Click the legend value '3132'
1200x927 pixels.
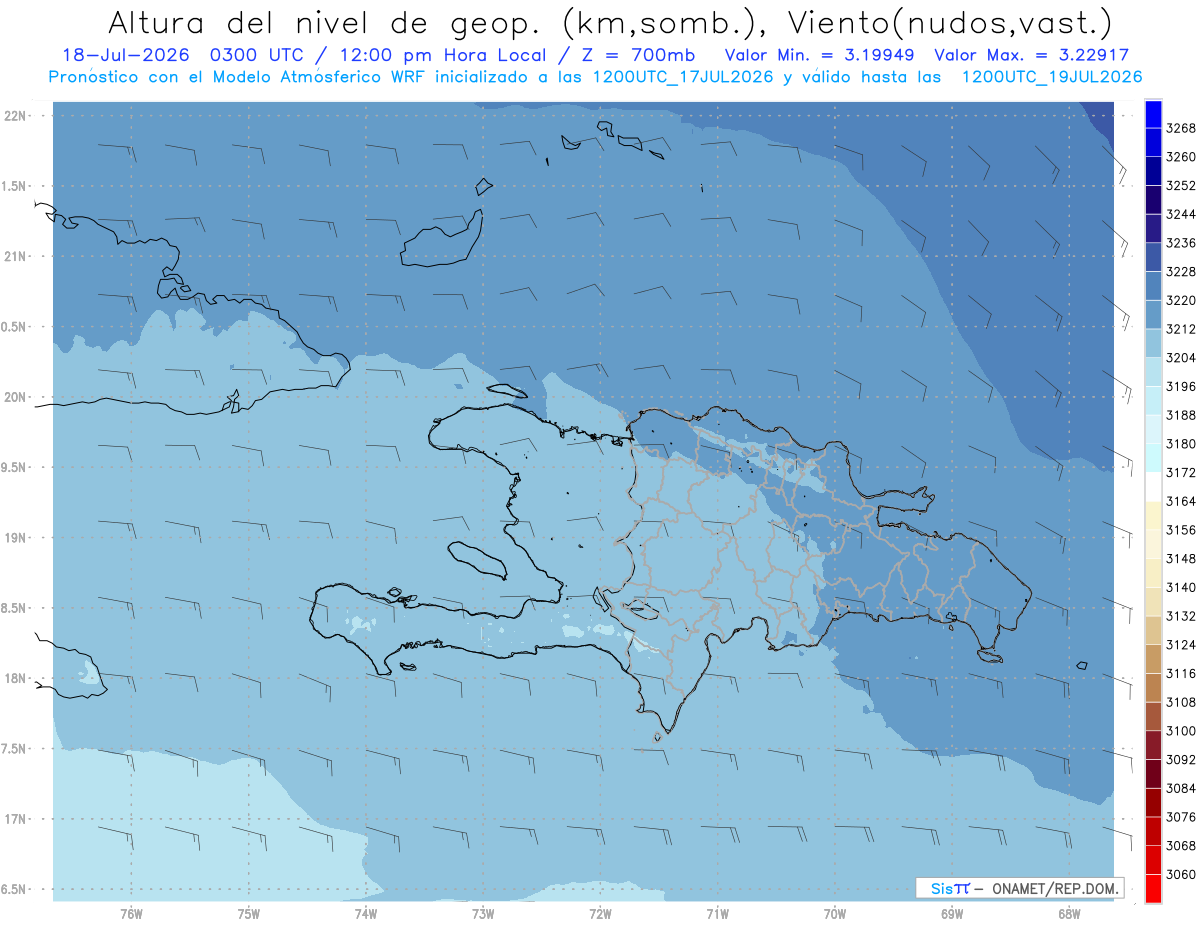[1181, 616]
